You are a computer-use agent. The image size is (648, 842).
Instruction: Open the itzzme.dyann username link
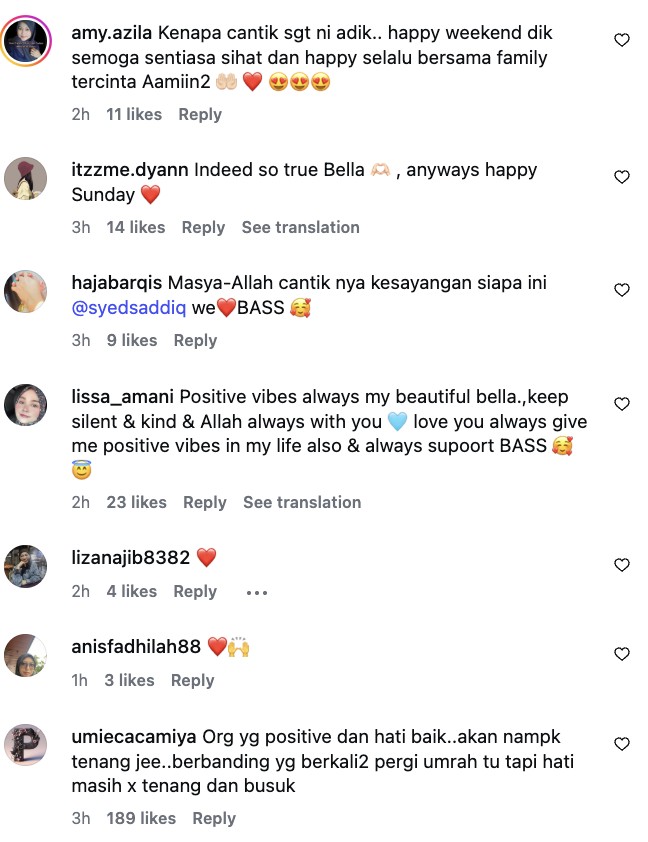tap(130, 169)
